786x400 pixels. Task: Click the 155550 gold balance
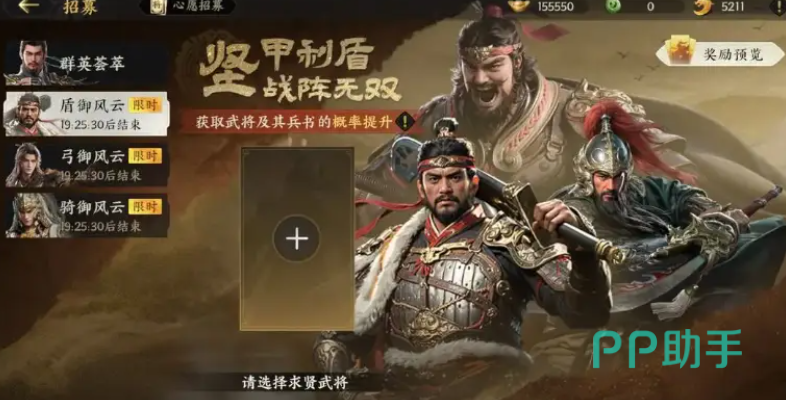556,7
